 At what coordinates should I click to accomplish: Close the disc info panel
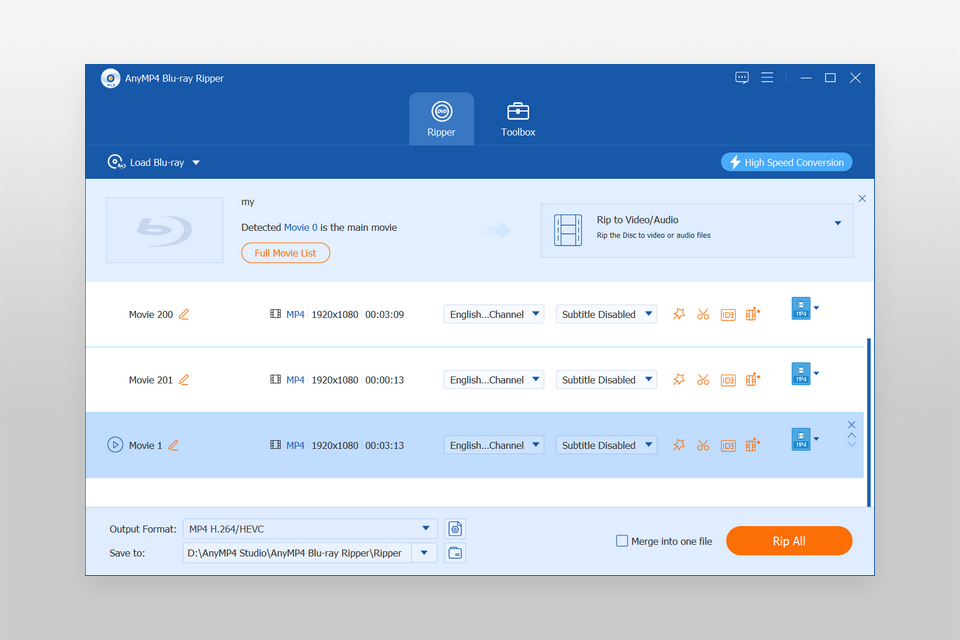pyautogui.click(x=862, y=198)
